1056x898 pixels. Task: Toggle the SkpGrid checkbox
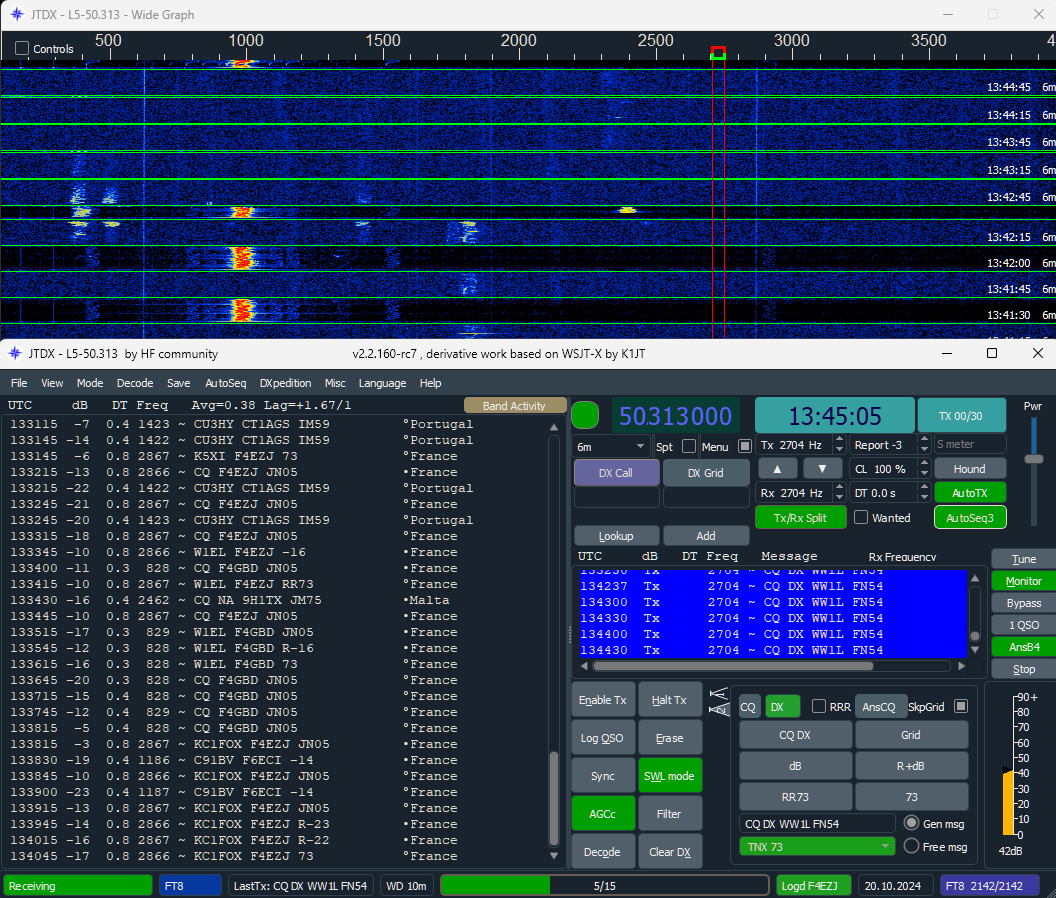[961, 706]
